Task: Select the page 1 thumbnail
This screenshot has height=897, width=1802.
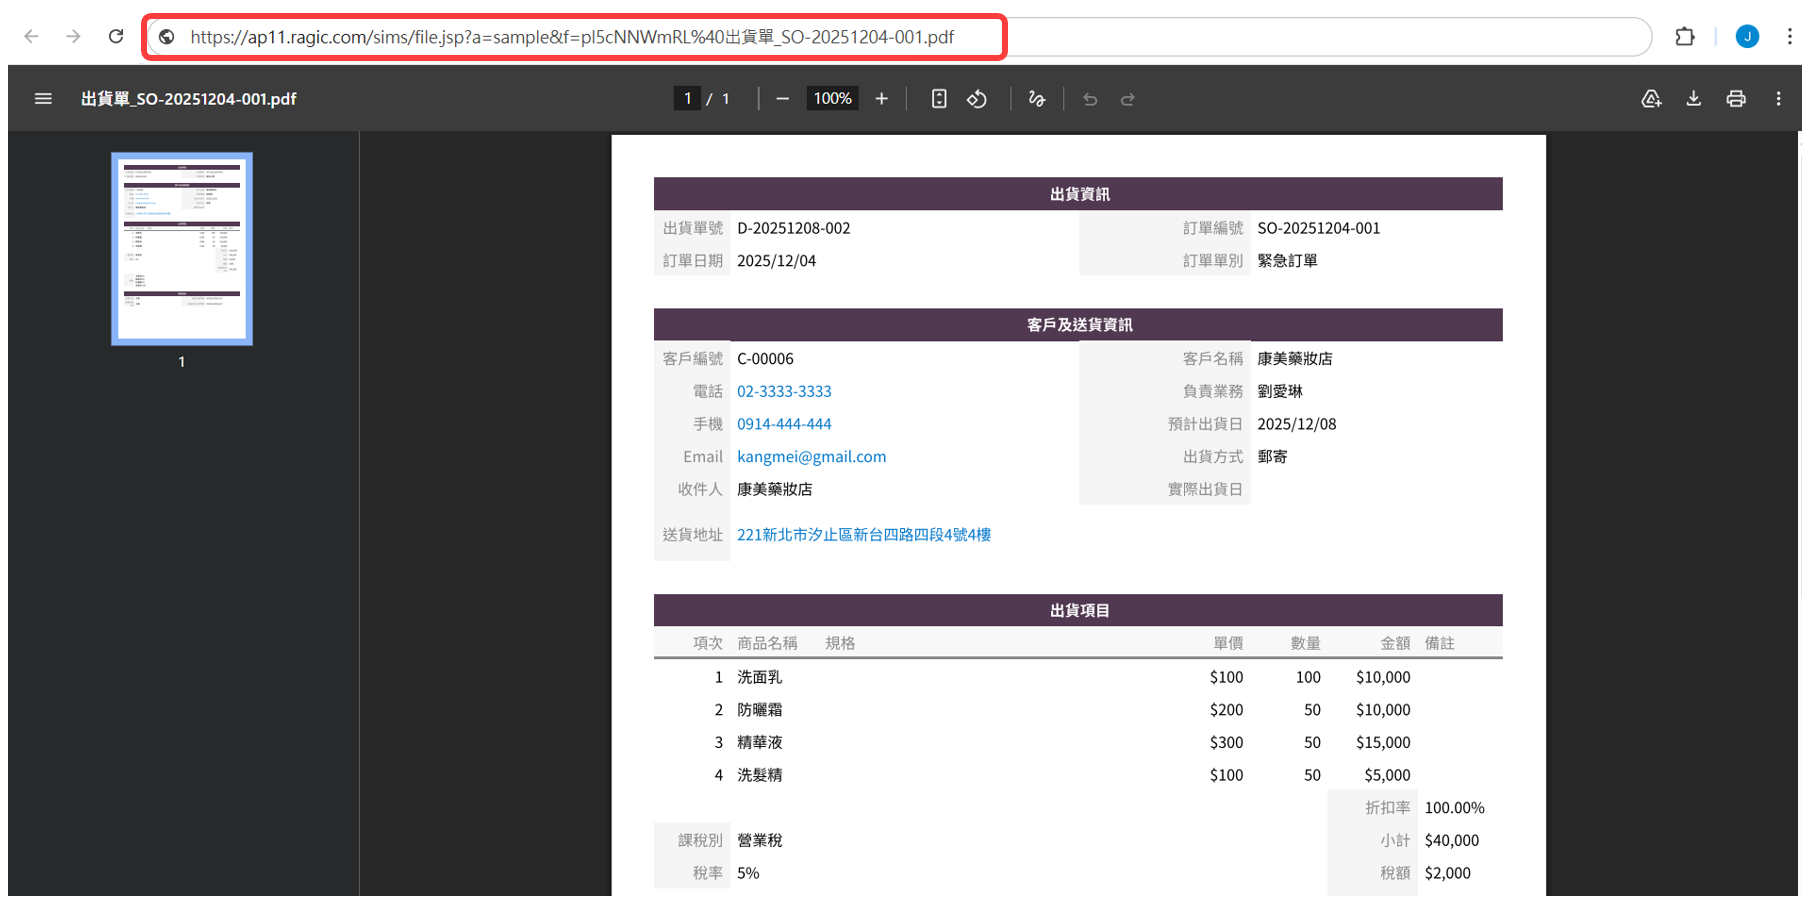Action: click(x=182, y=249)
